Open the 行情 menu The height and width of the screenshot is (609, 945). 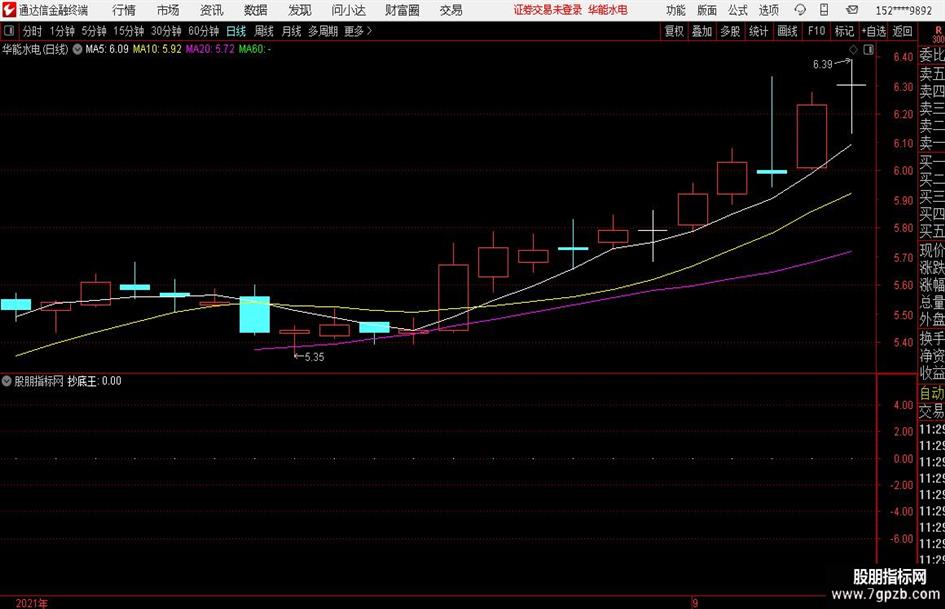[x=124, y=10]
